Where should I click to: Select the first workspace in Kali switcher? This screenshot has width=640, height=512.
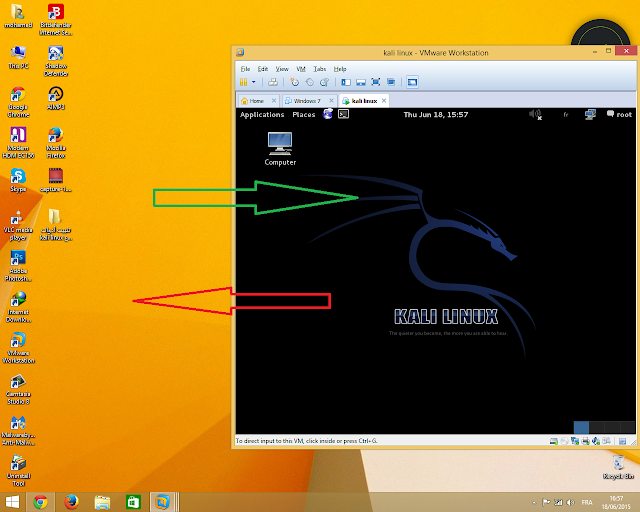click(x=581, y=427)
